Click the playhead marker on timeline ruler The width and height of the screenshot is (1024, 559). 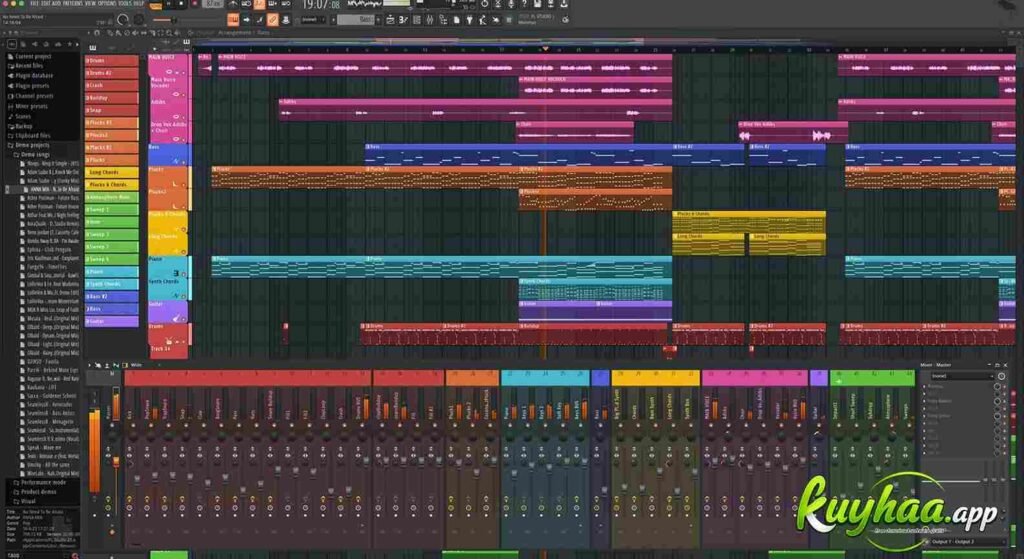(545, 48)
